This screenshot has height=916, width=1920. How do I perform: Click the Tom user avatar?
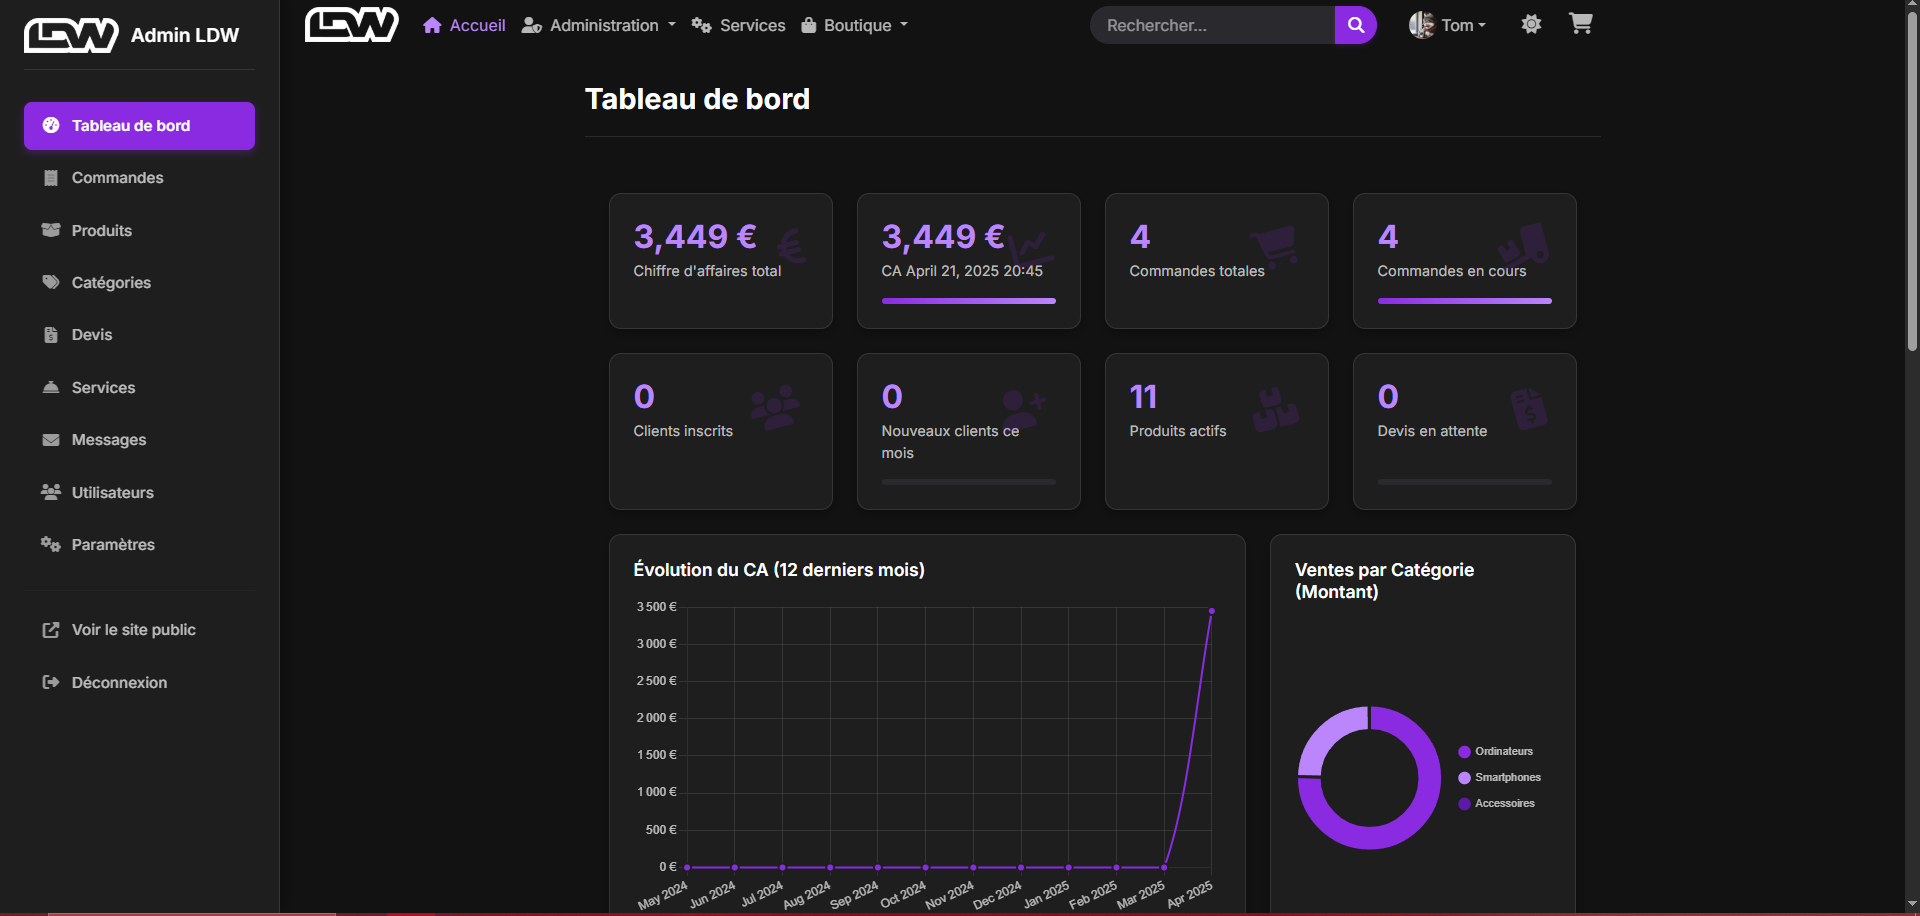click(x=1421, y=25)
